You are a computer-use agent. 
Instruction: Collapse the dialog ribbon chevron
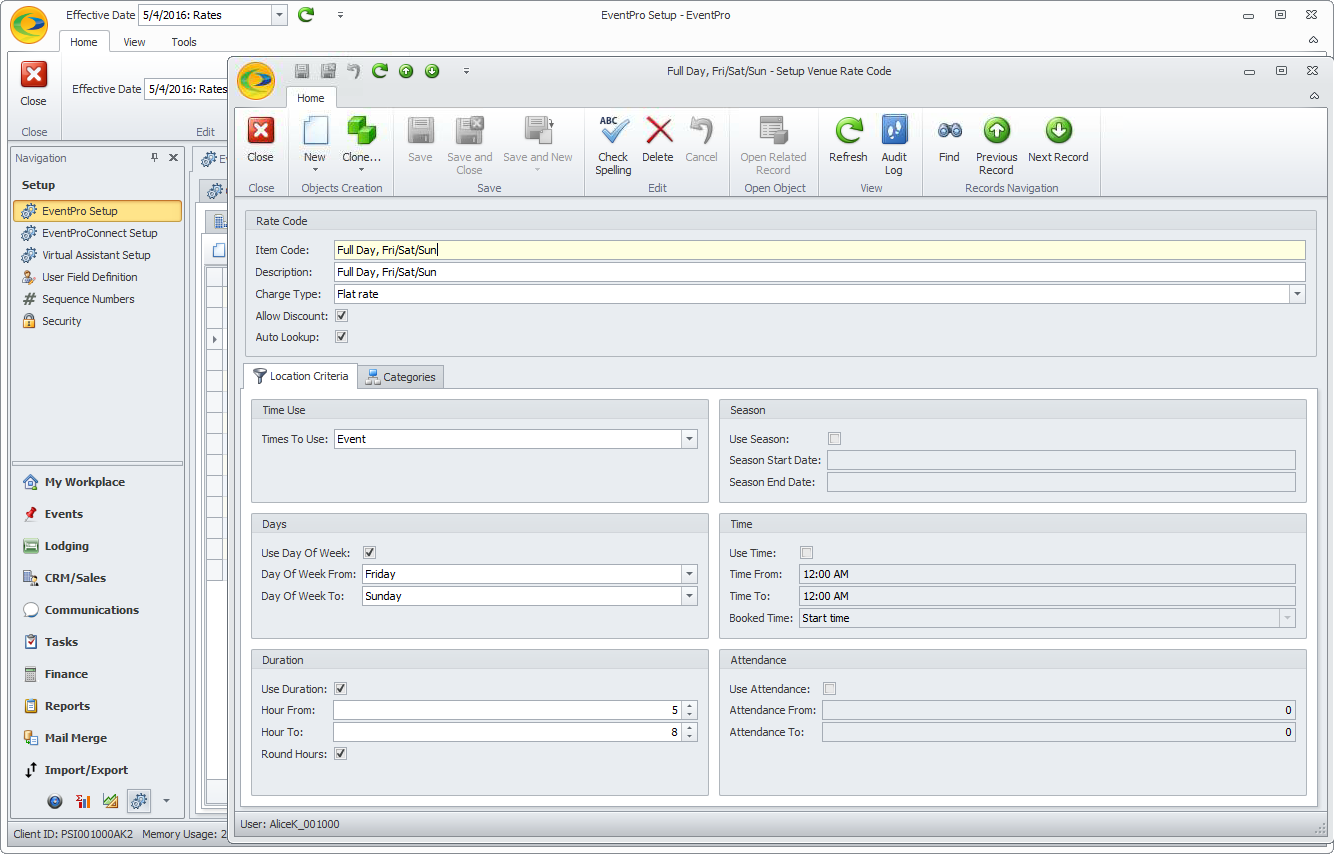(x=1314, y=96)
